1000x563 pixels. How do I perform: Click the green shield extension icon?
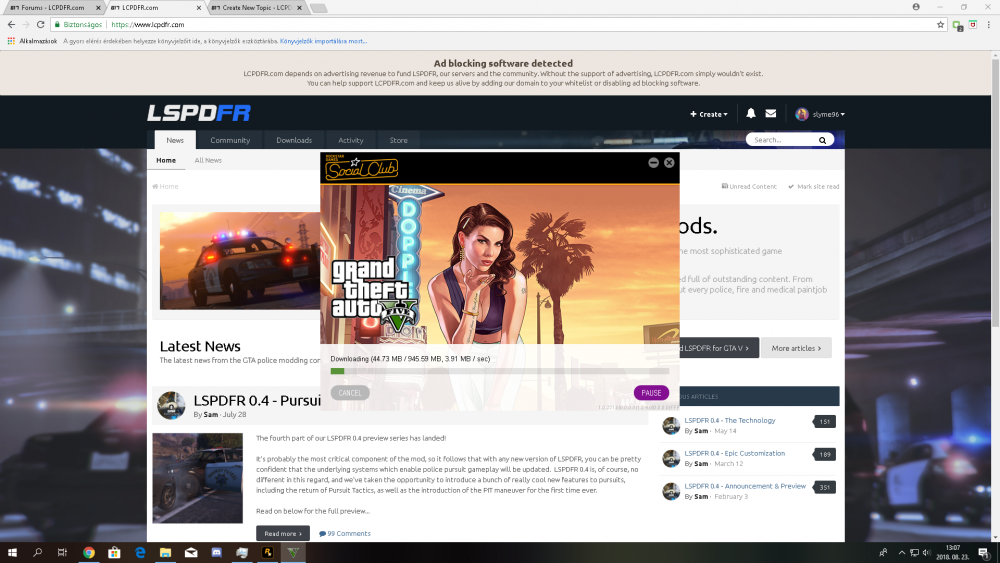tap(957, 25)
